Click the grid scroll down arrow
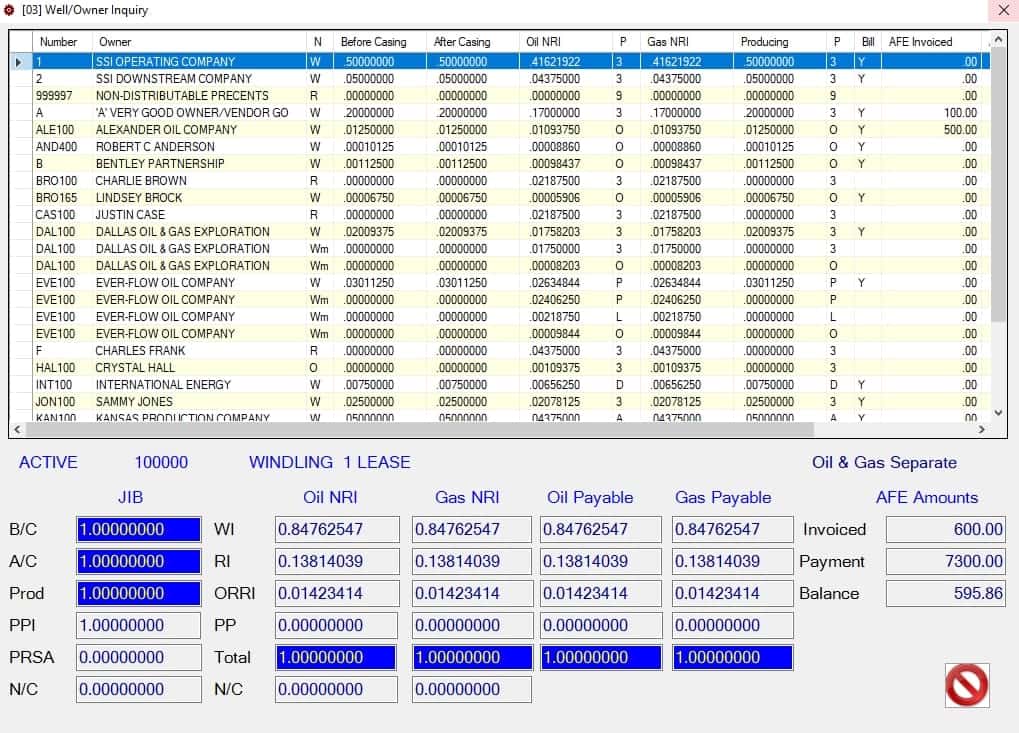The image size is (1019, 733). pyautogui.click(x=998, y=413)
